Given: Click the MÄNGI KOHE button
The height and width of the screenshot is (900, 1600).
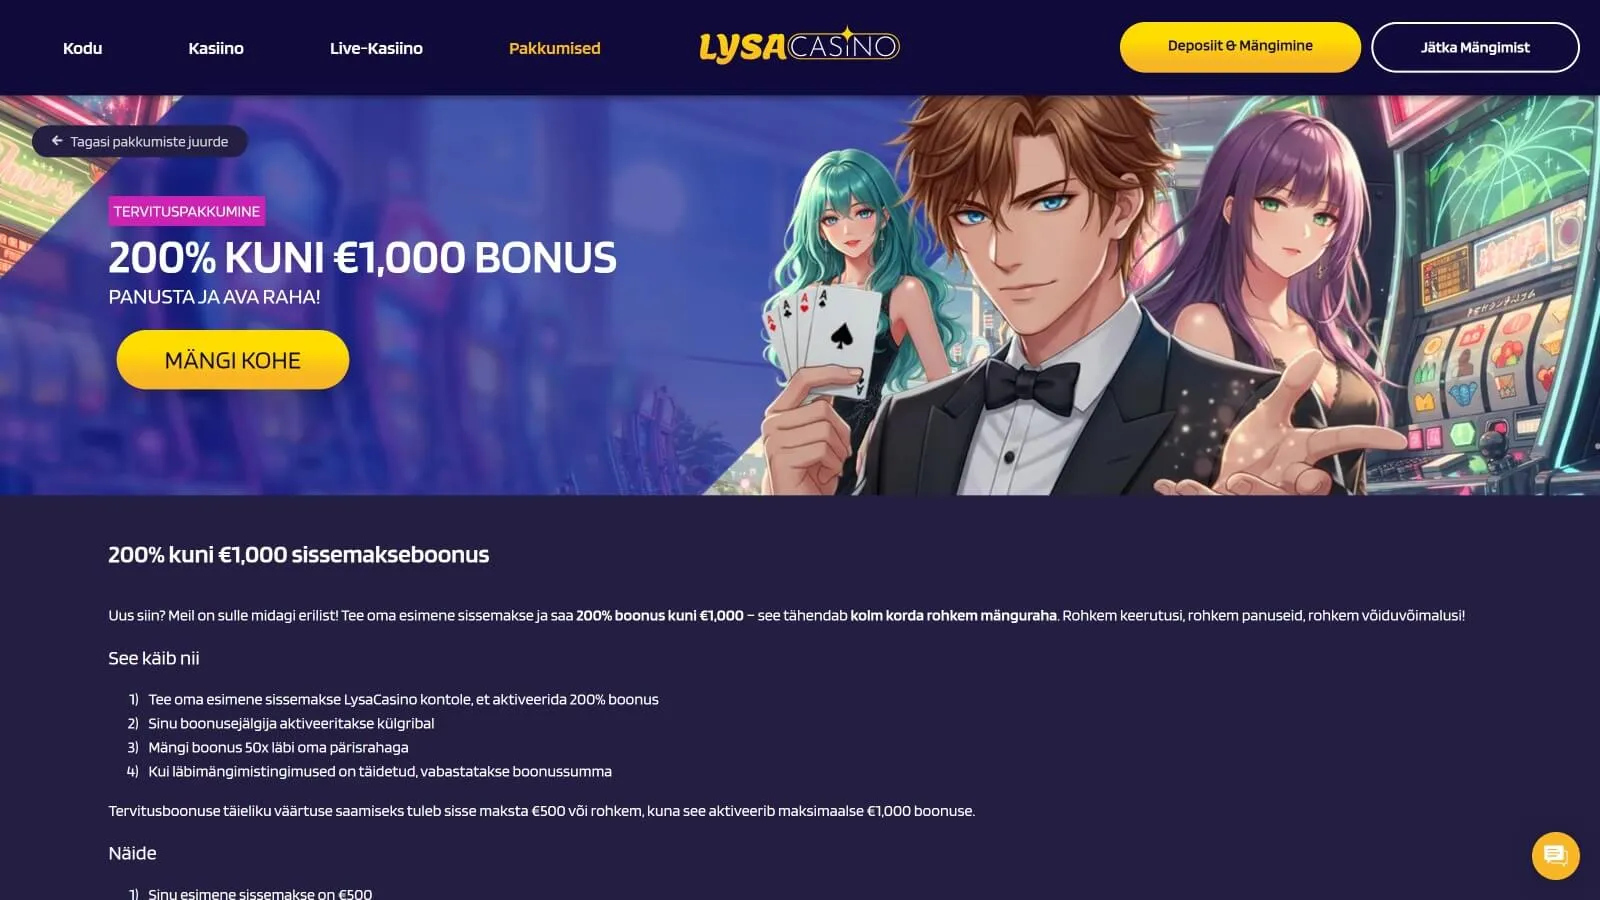Looking at the screenshot, I should 233,360.
